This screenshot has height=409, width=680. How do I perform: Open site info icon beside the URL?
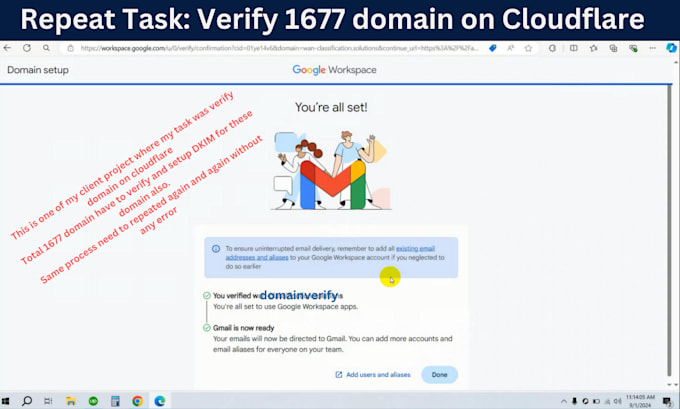coord(70,48)
